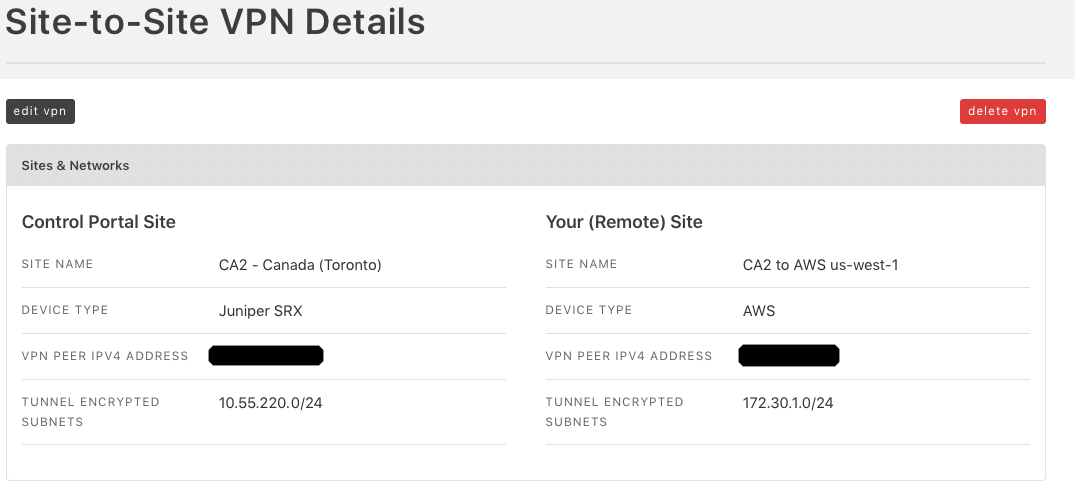Select the Juniper SRX device type value

click(261, 311)
